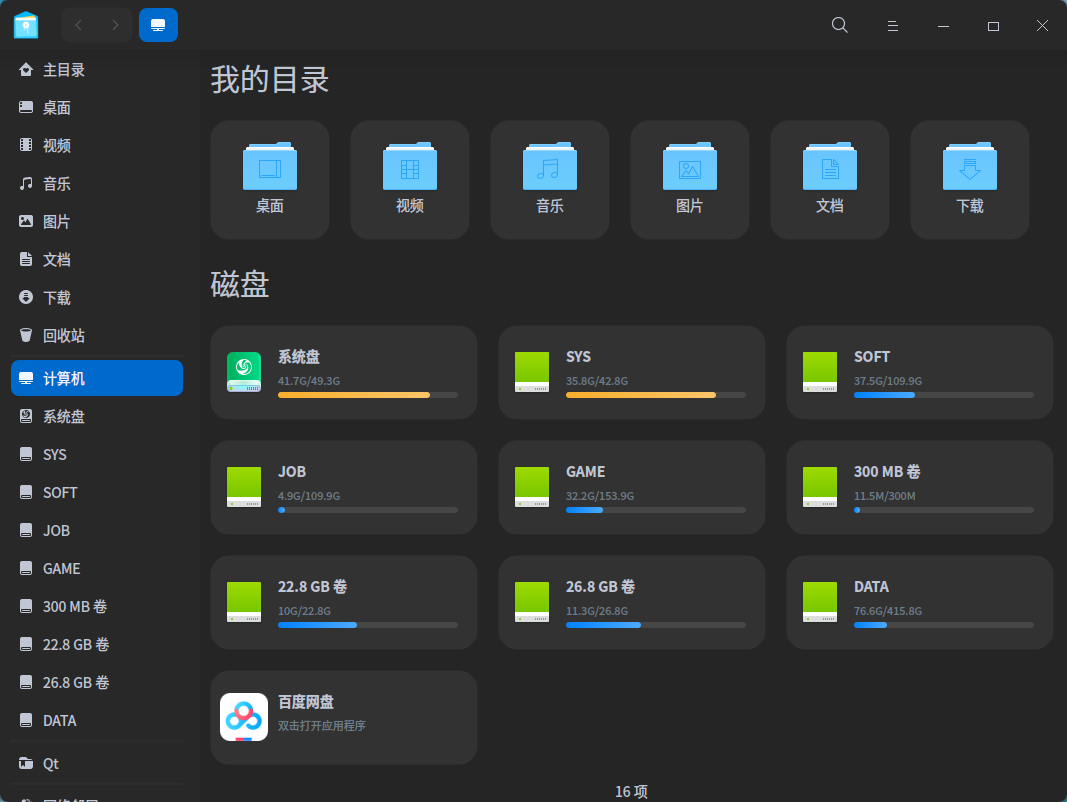Select the SYS disk card

click(631, 372)
